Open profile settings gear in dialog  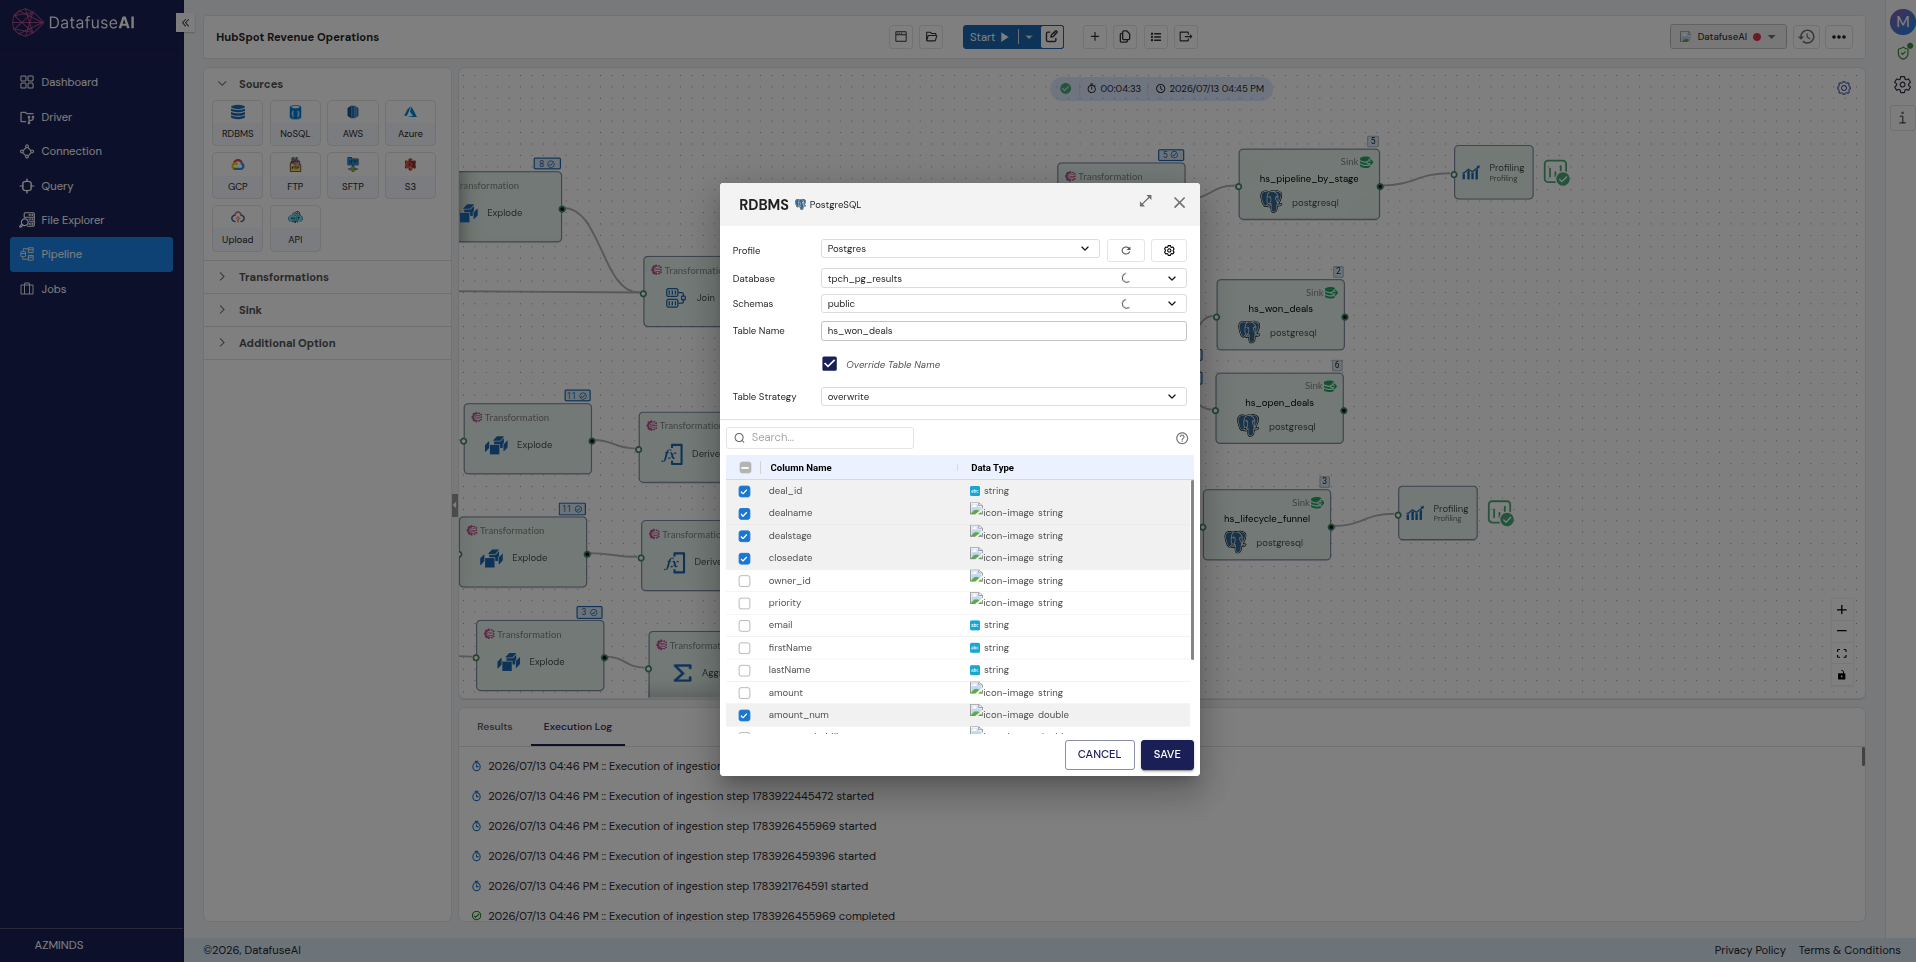coord(1169,250)
